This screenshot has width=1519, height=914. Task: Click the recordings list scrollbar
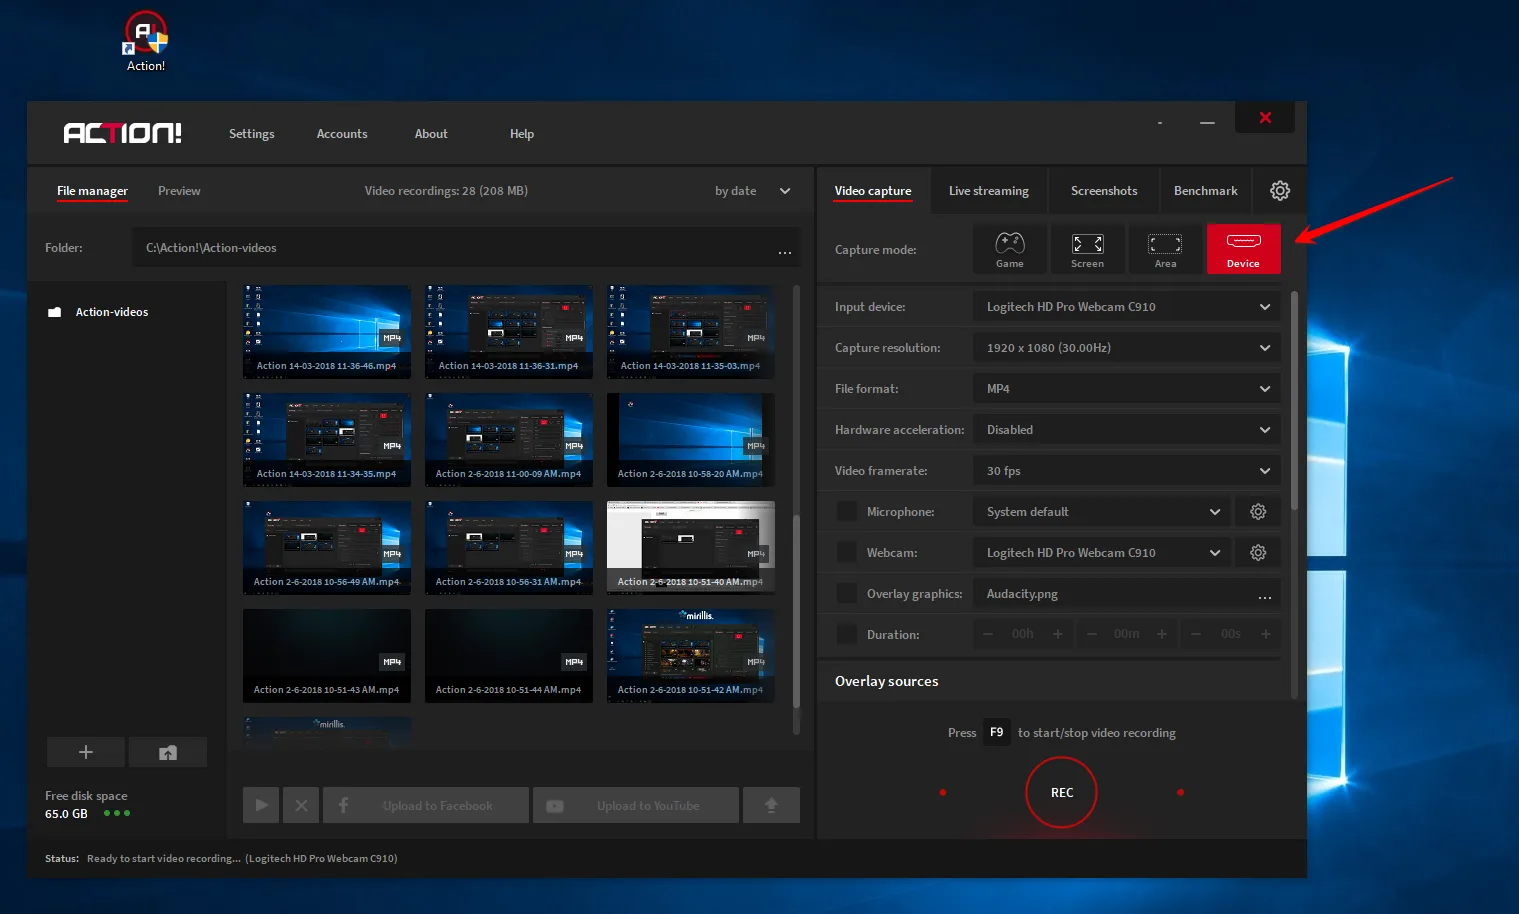click(797, 613)
